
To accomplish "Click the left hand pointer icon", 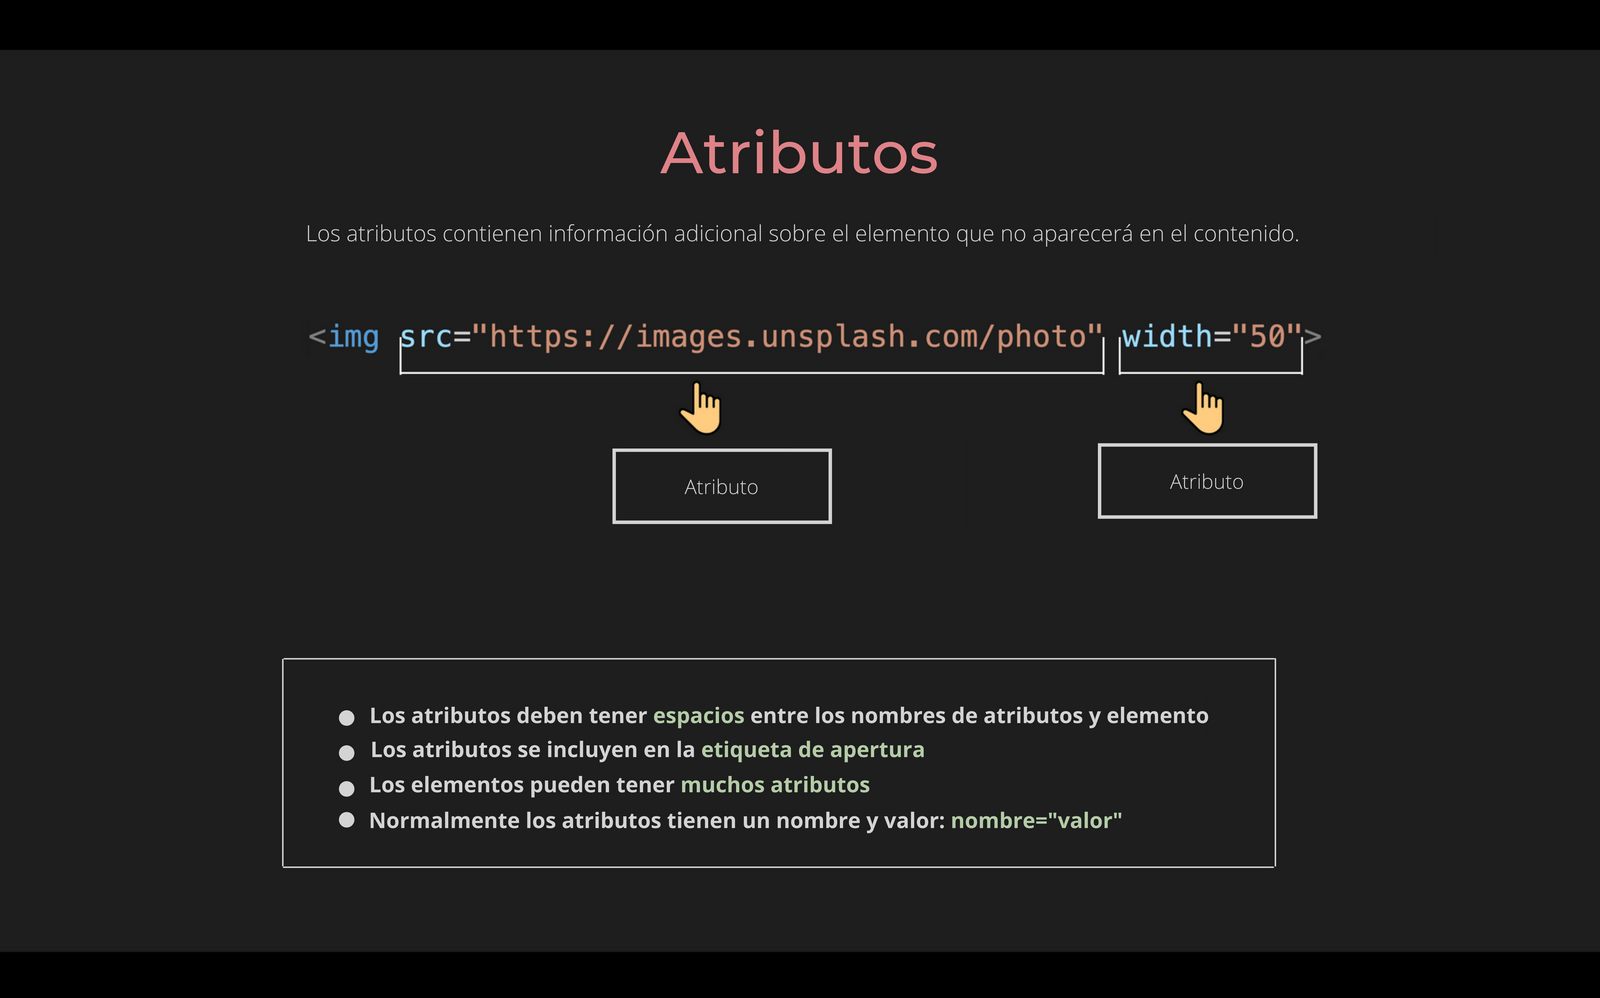I will 701,406.
